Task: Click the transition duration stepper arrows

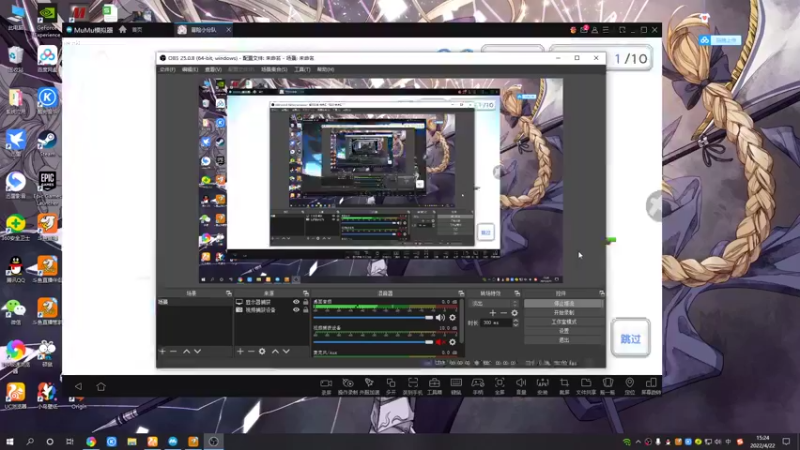Action: point(515,322)
